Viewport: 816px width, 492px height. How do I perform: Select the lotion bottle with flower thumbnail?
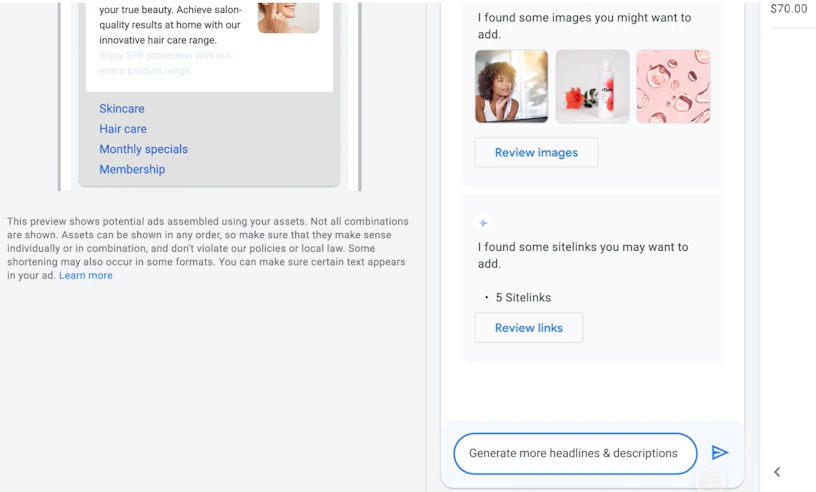point(592,86)
